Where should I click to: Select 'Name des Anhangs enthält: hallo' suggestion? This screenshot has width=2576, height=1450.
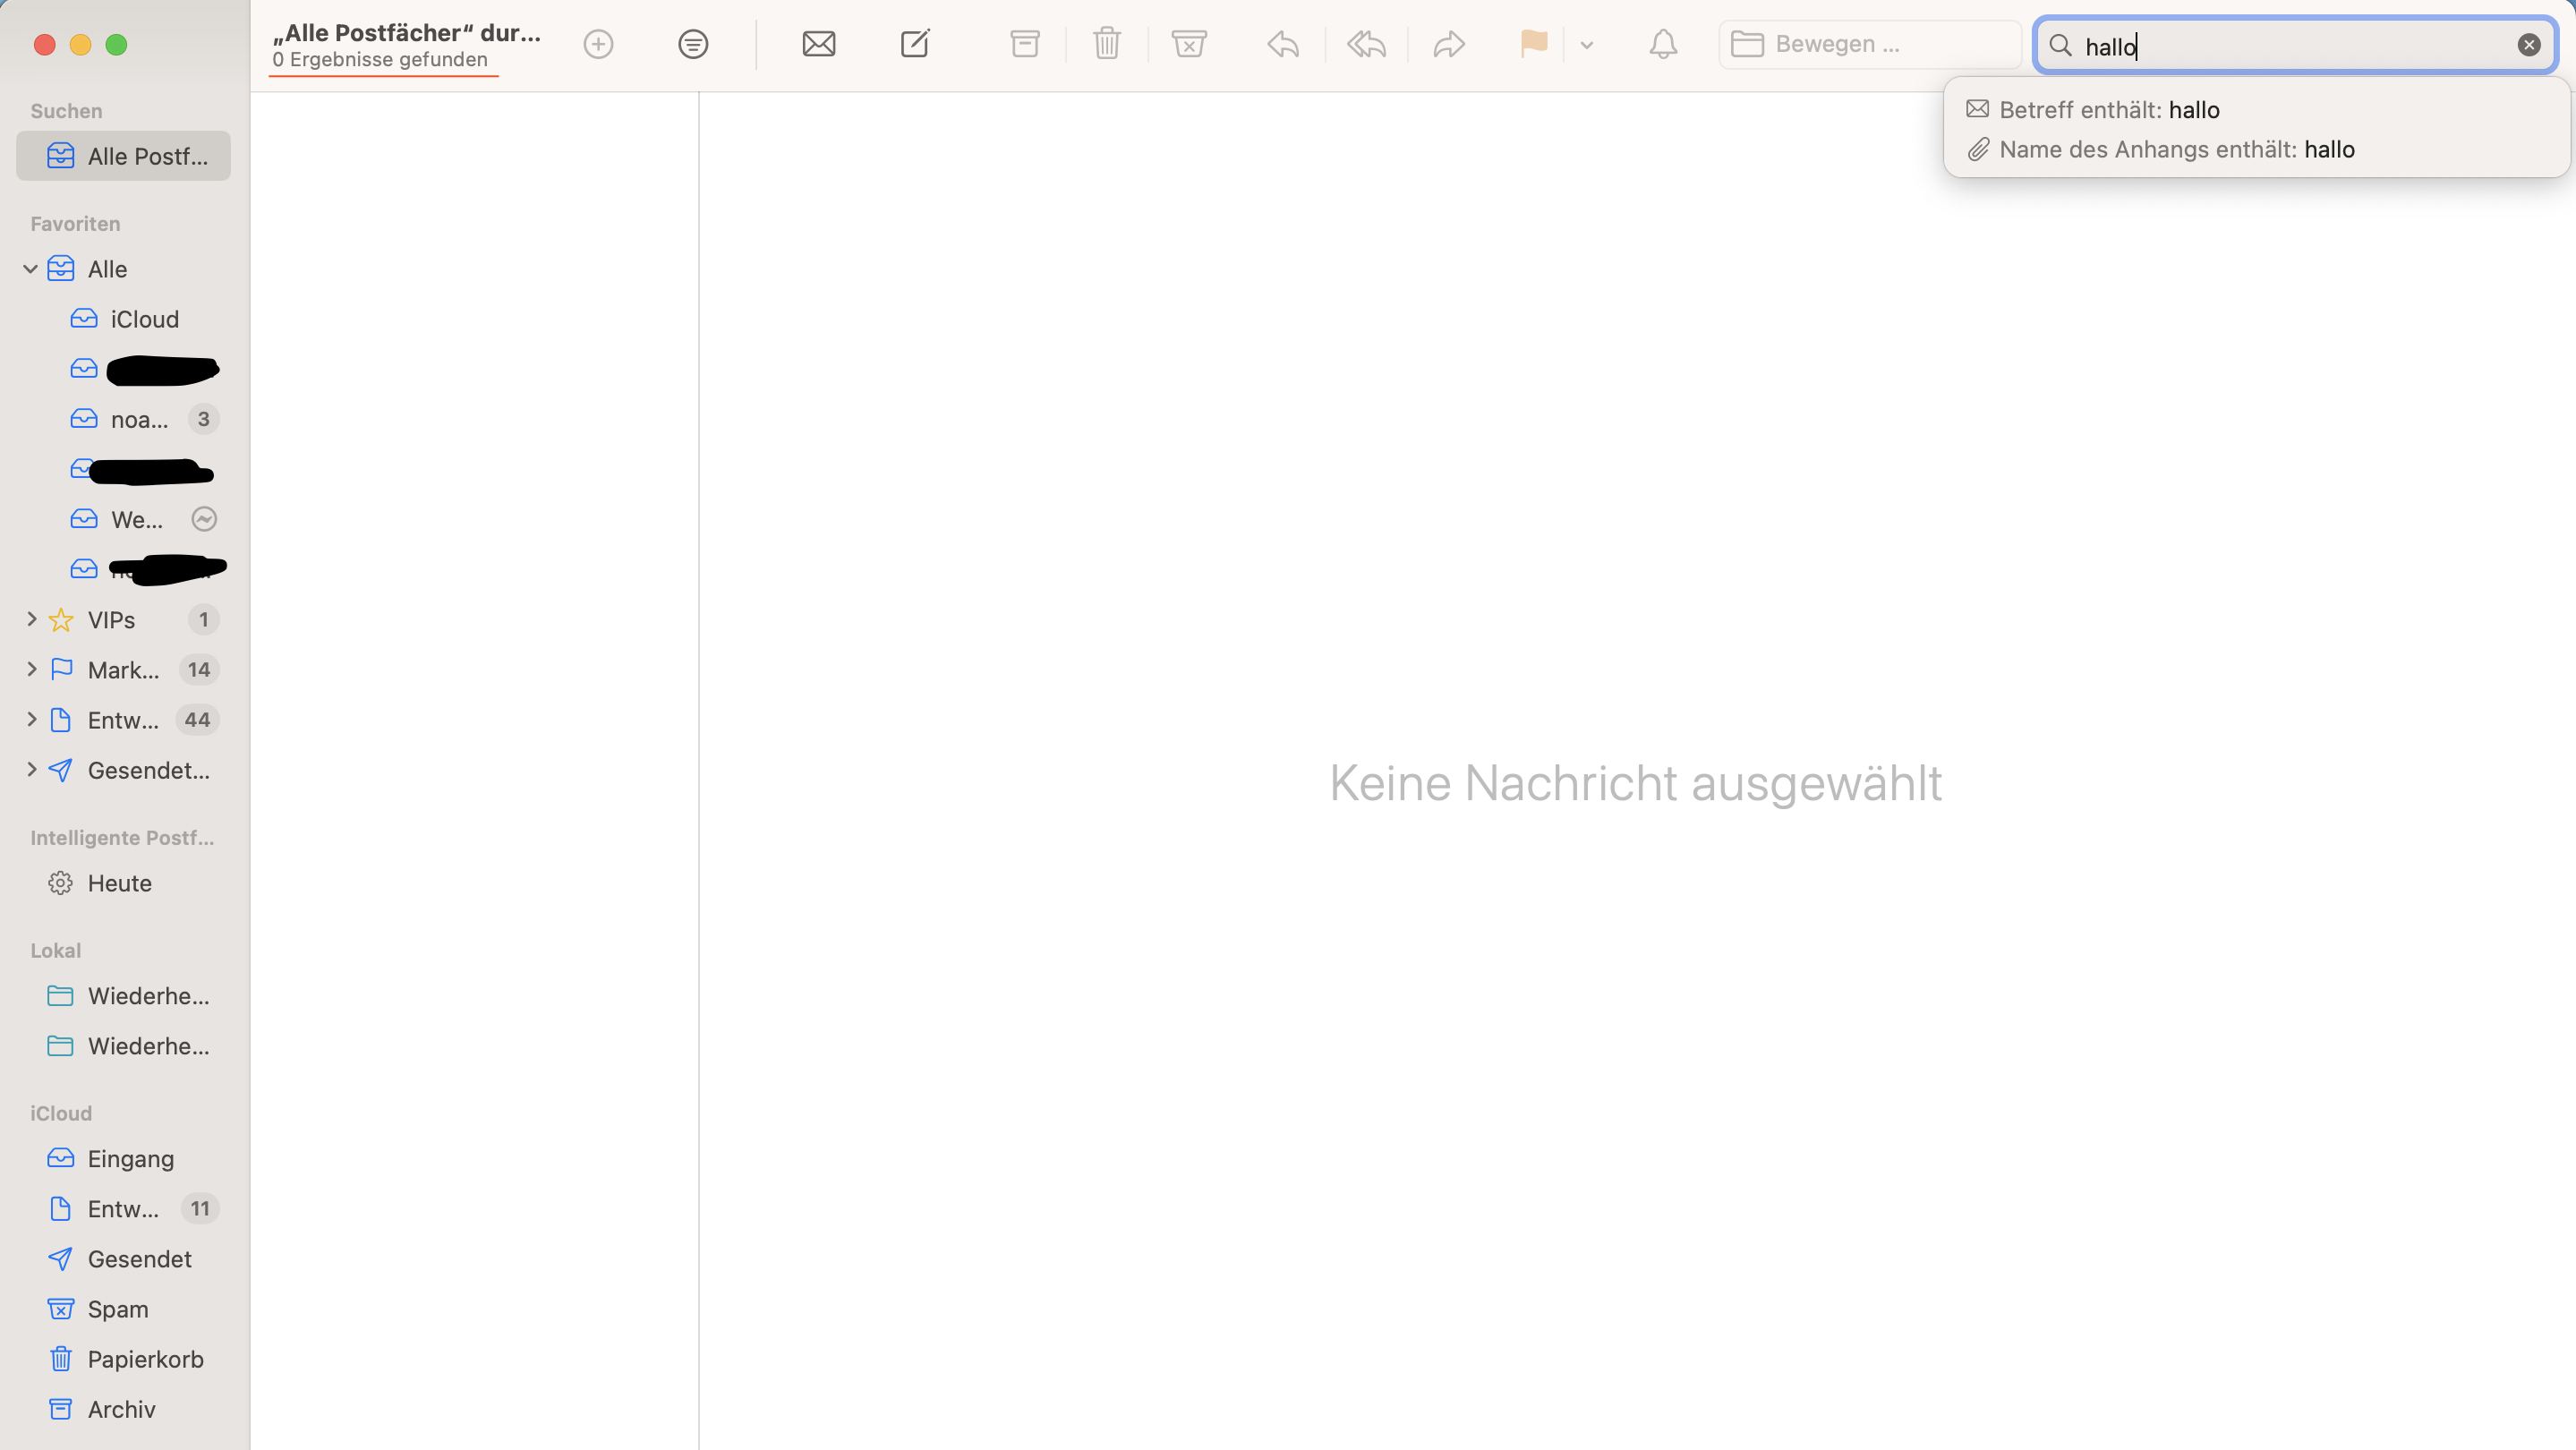(x=2175, y=150)
